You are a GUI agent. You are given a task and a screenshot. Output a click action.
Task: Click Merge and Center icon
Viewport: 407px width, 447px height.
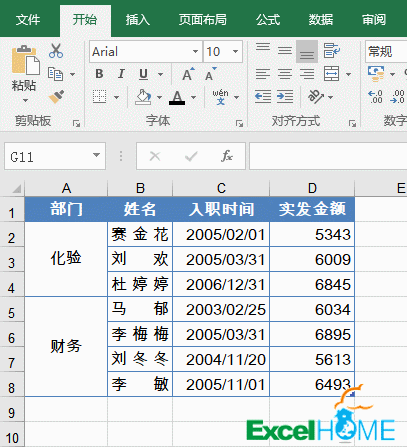point(332,74)
